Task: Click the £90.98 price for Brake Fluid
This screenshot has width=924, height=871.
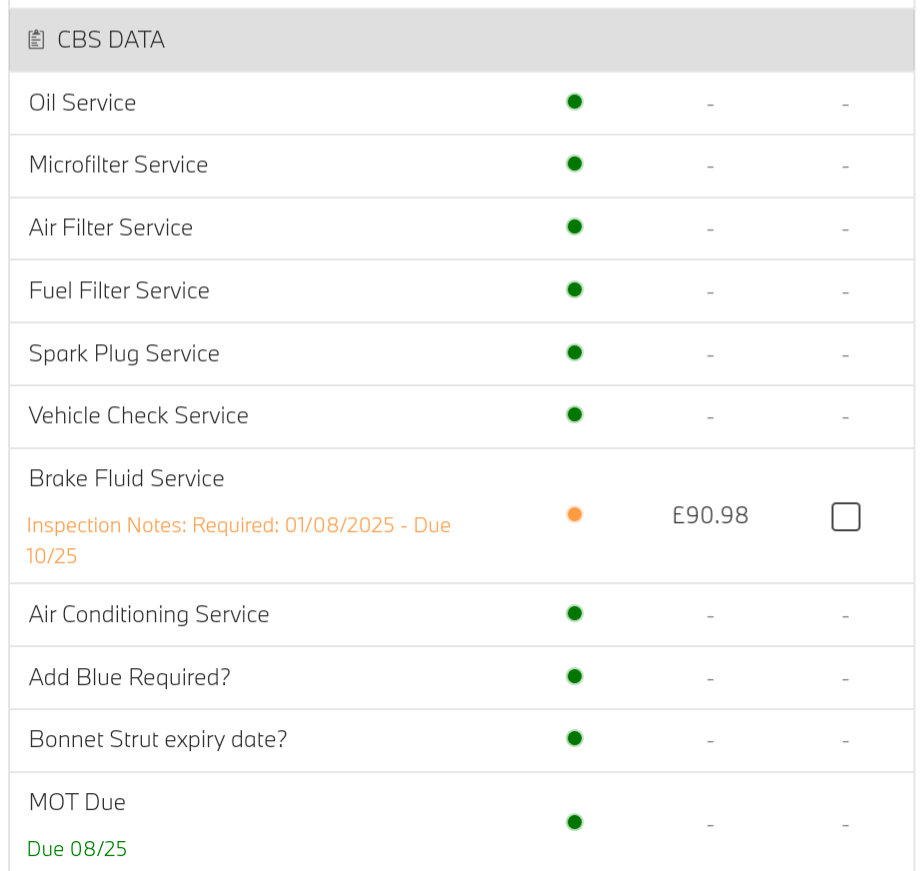Action: click(x=710, y=516)
